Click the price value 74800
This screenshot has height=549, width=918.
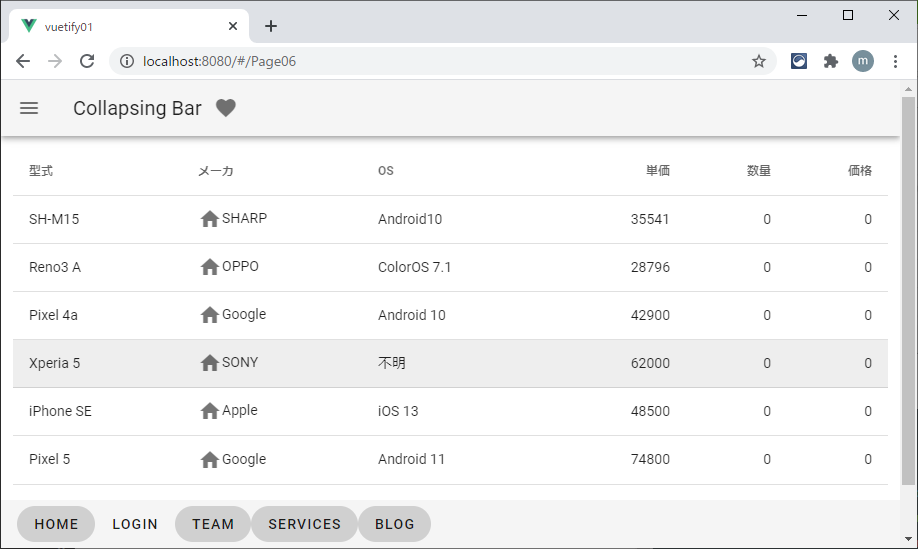(x=650, y=459)
